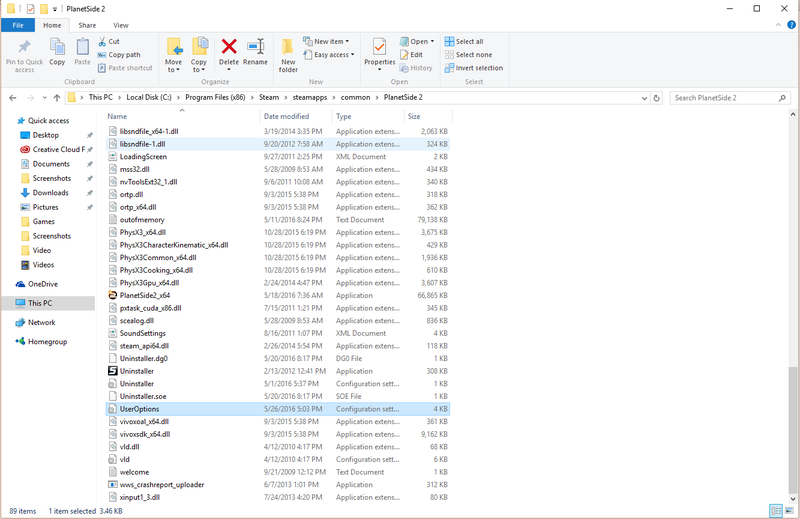Click the file list vertical scrollbar thumb
Image resolution: width=800 pixels, height=519 pixels.
[x=792, y=429]
